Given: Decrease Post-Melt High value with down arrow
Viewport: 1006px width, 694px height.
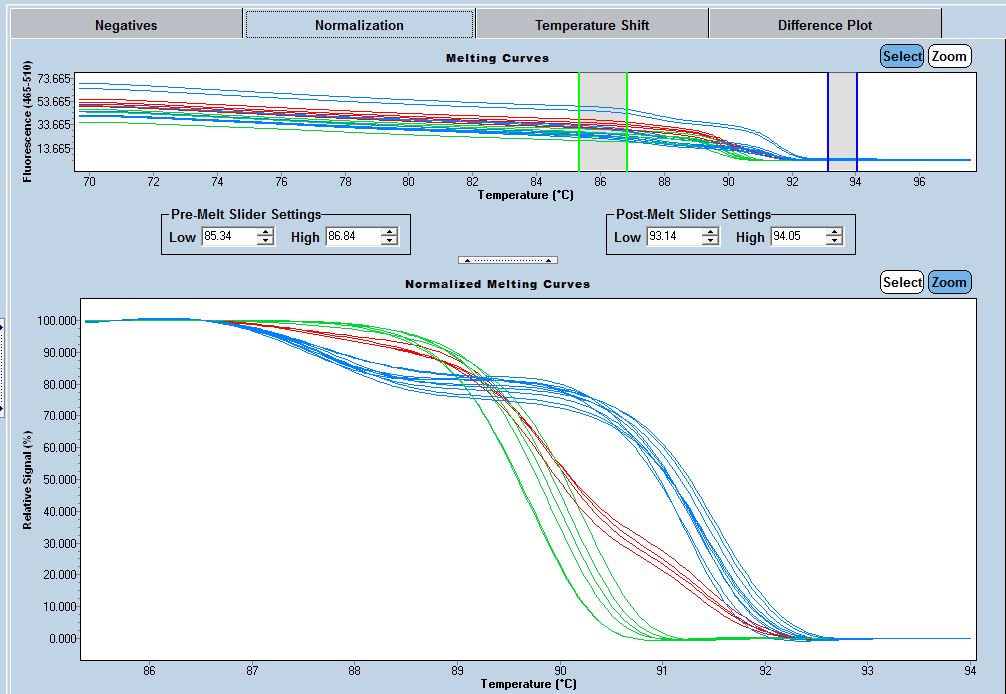Looking at the screenshot, I should (834, 241).
